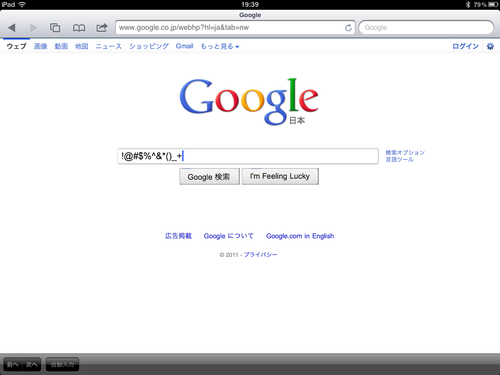This screenshot has height=375, width=500.
Task: Tap the Safari back arrow
Action: (x=12, y=28)
